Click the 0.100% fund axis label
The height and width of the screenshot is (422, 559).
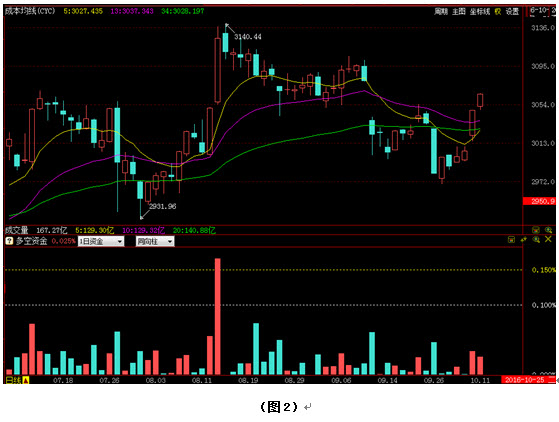543,305
